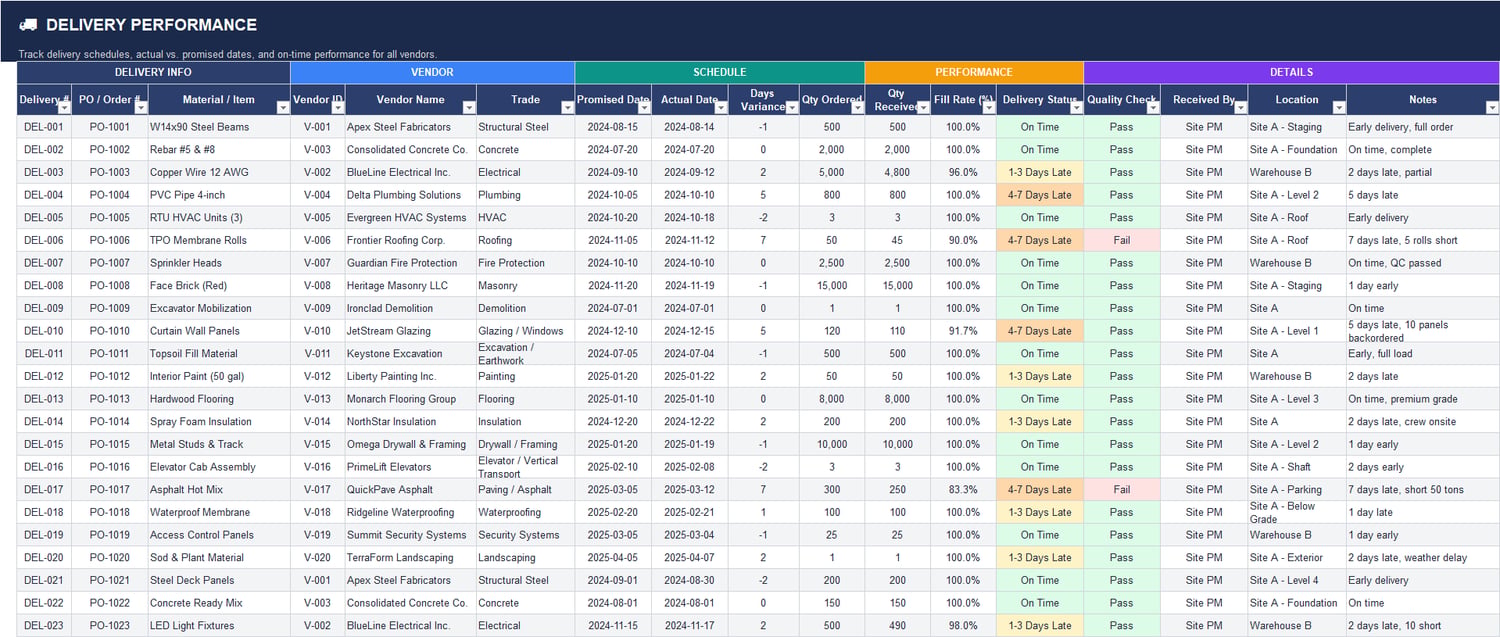
Task: Click the 'W14x90 Steel Beams' cell
Action: tap(218, 127)
